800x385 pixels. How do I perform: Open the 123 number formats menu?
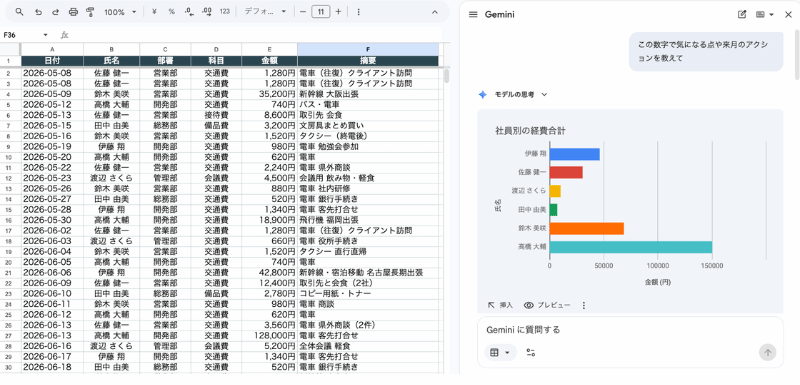coord(224,12)
